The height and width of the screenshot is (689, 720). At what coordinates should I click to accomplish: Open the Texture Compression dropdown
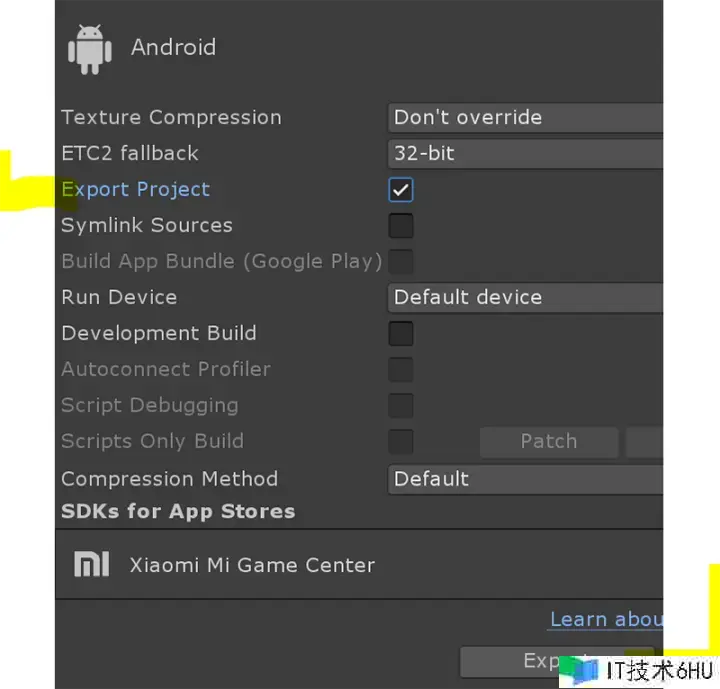coord(525,118)
